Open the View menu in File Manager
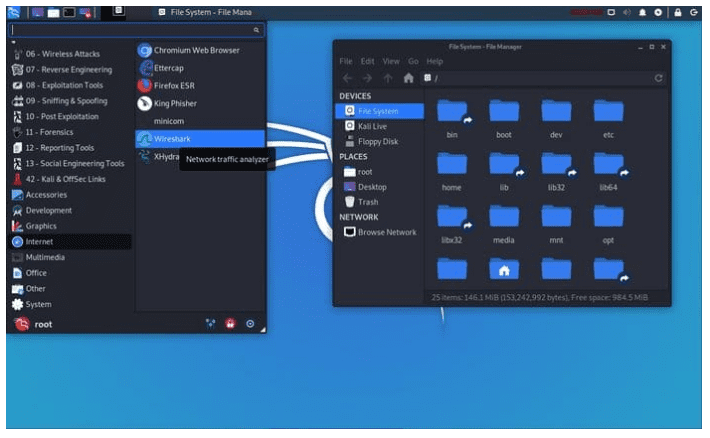 point(391,61)
